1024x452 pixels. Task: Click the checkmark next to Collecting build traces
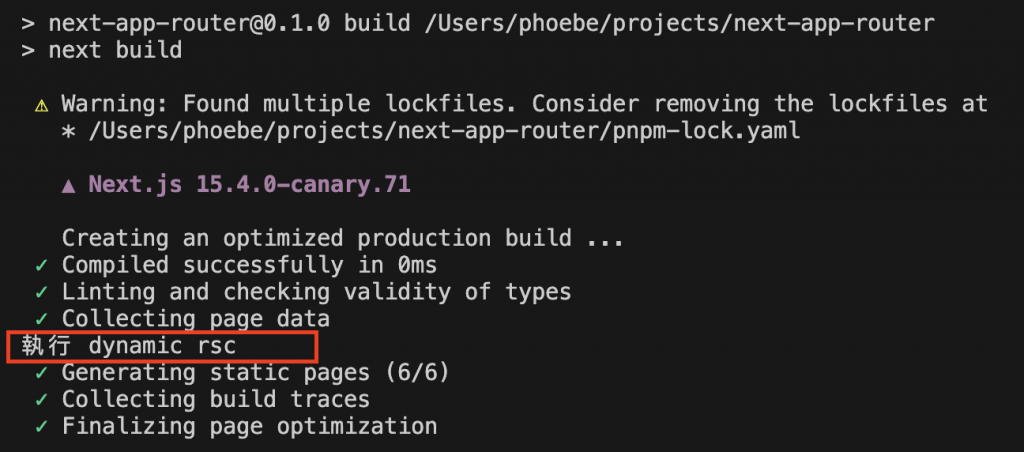coord(42,400)
